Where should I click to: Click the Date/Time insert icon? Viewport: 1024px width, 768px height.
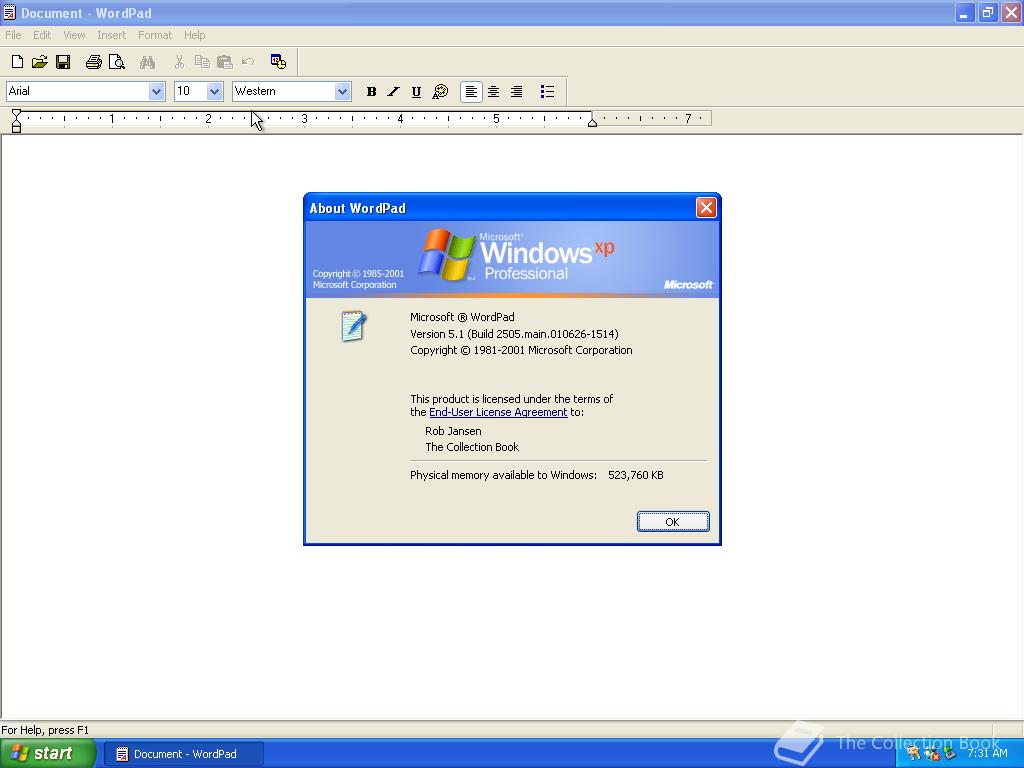coord(278,62)
